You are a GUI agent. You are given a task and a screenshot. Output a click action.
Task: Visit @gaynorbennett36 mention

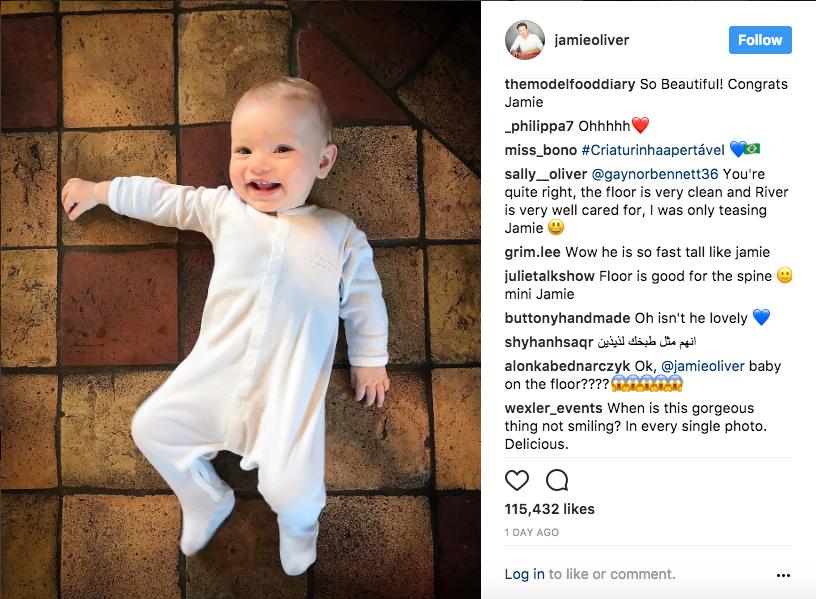pos(655,174)
